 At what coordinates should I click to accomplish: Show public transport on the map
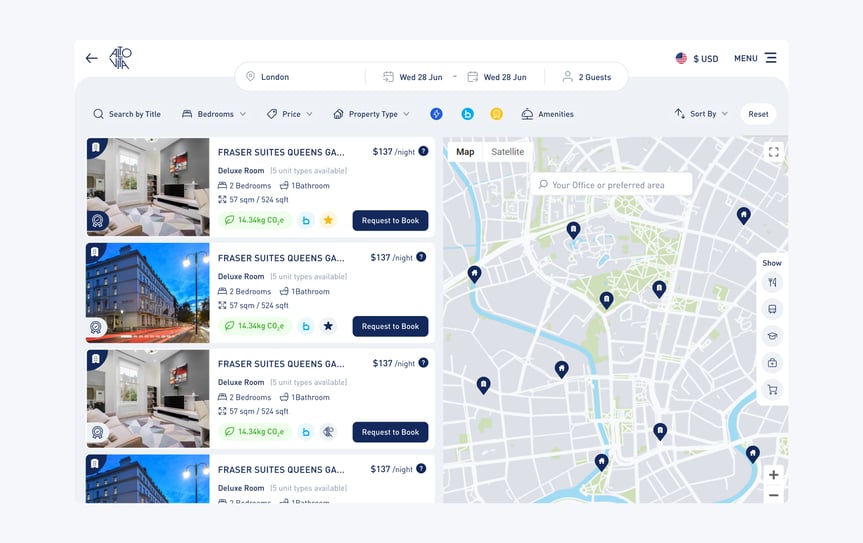pos(772,310)
